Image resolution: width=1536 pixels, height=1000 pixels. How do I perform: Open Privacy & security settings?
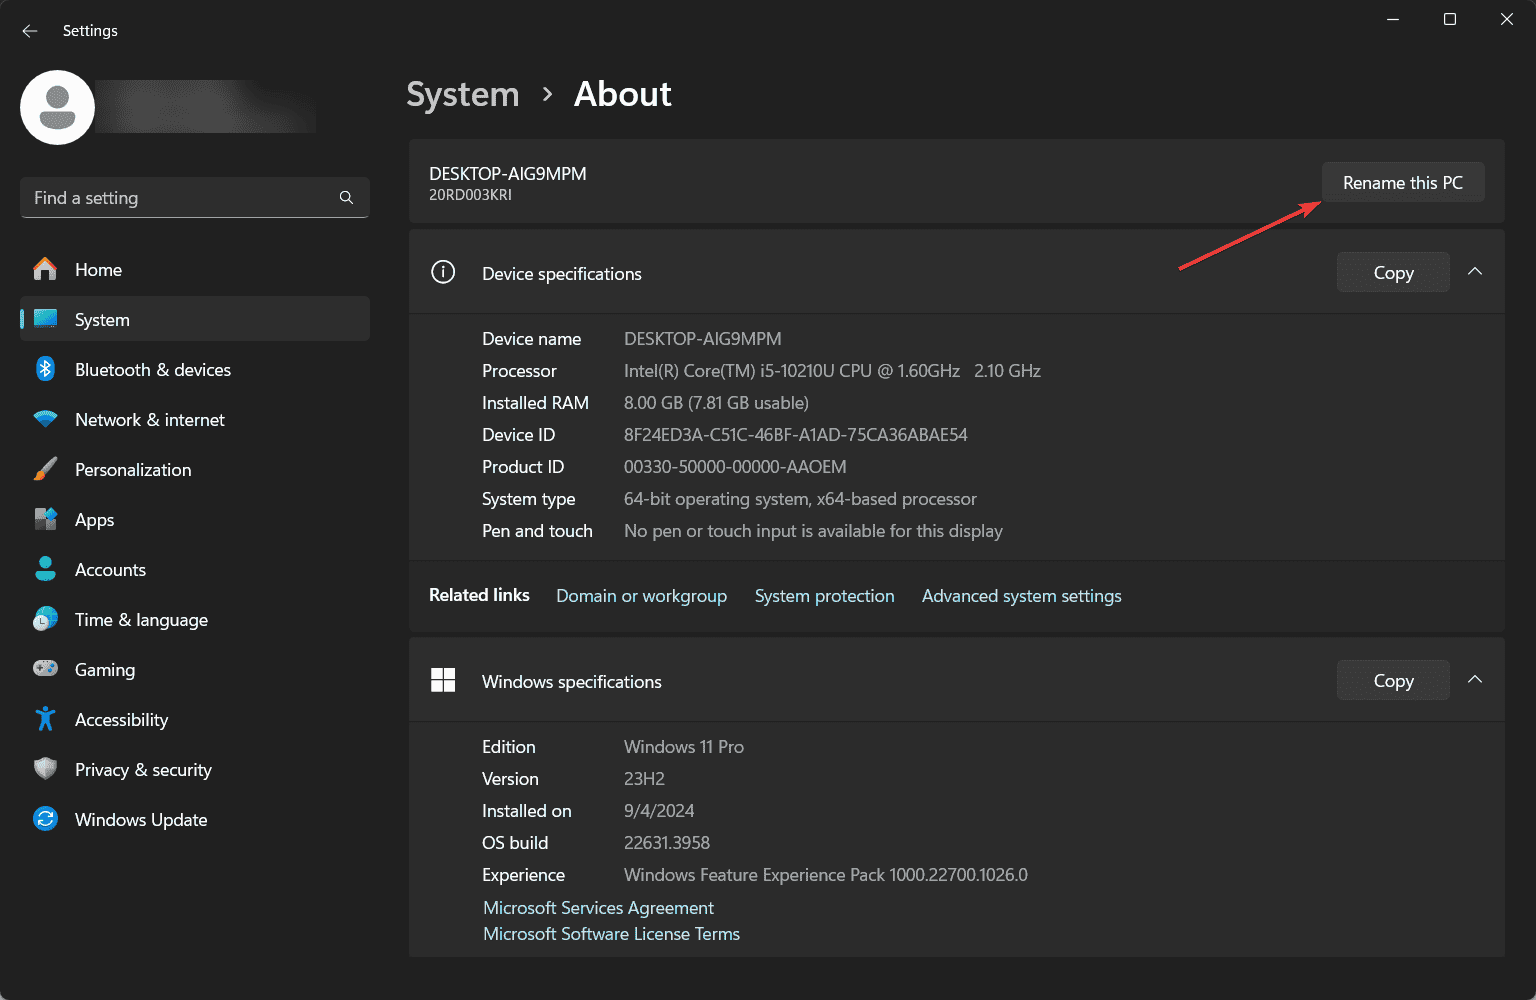tap(195, 769)
